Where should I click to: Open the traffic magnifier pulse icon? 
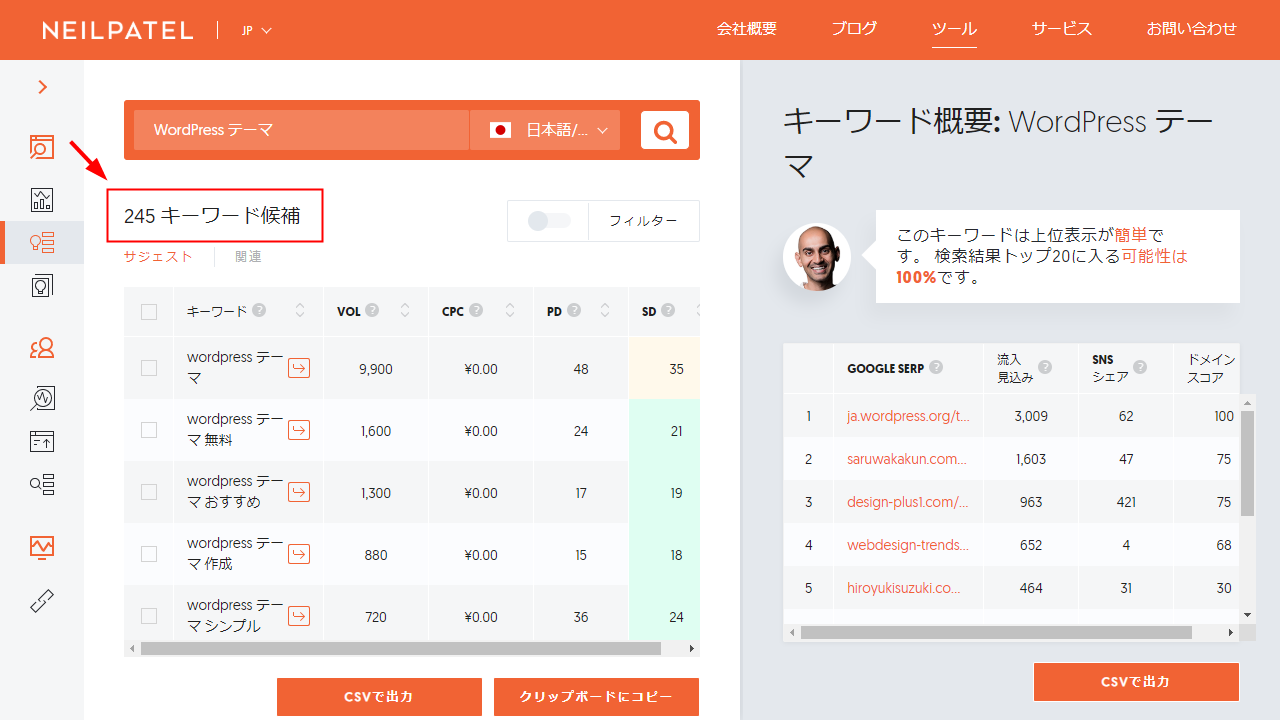(x=42, y=398)
